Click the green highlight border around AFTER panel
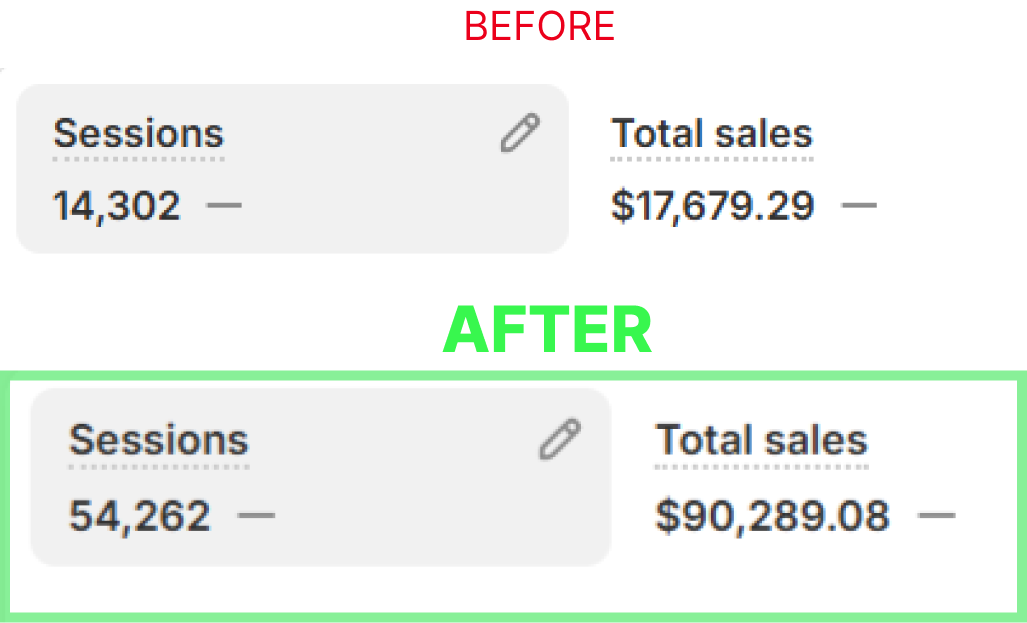1027x623 pixels. pyautogui.click(x=514, y=376)
